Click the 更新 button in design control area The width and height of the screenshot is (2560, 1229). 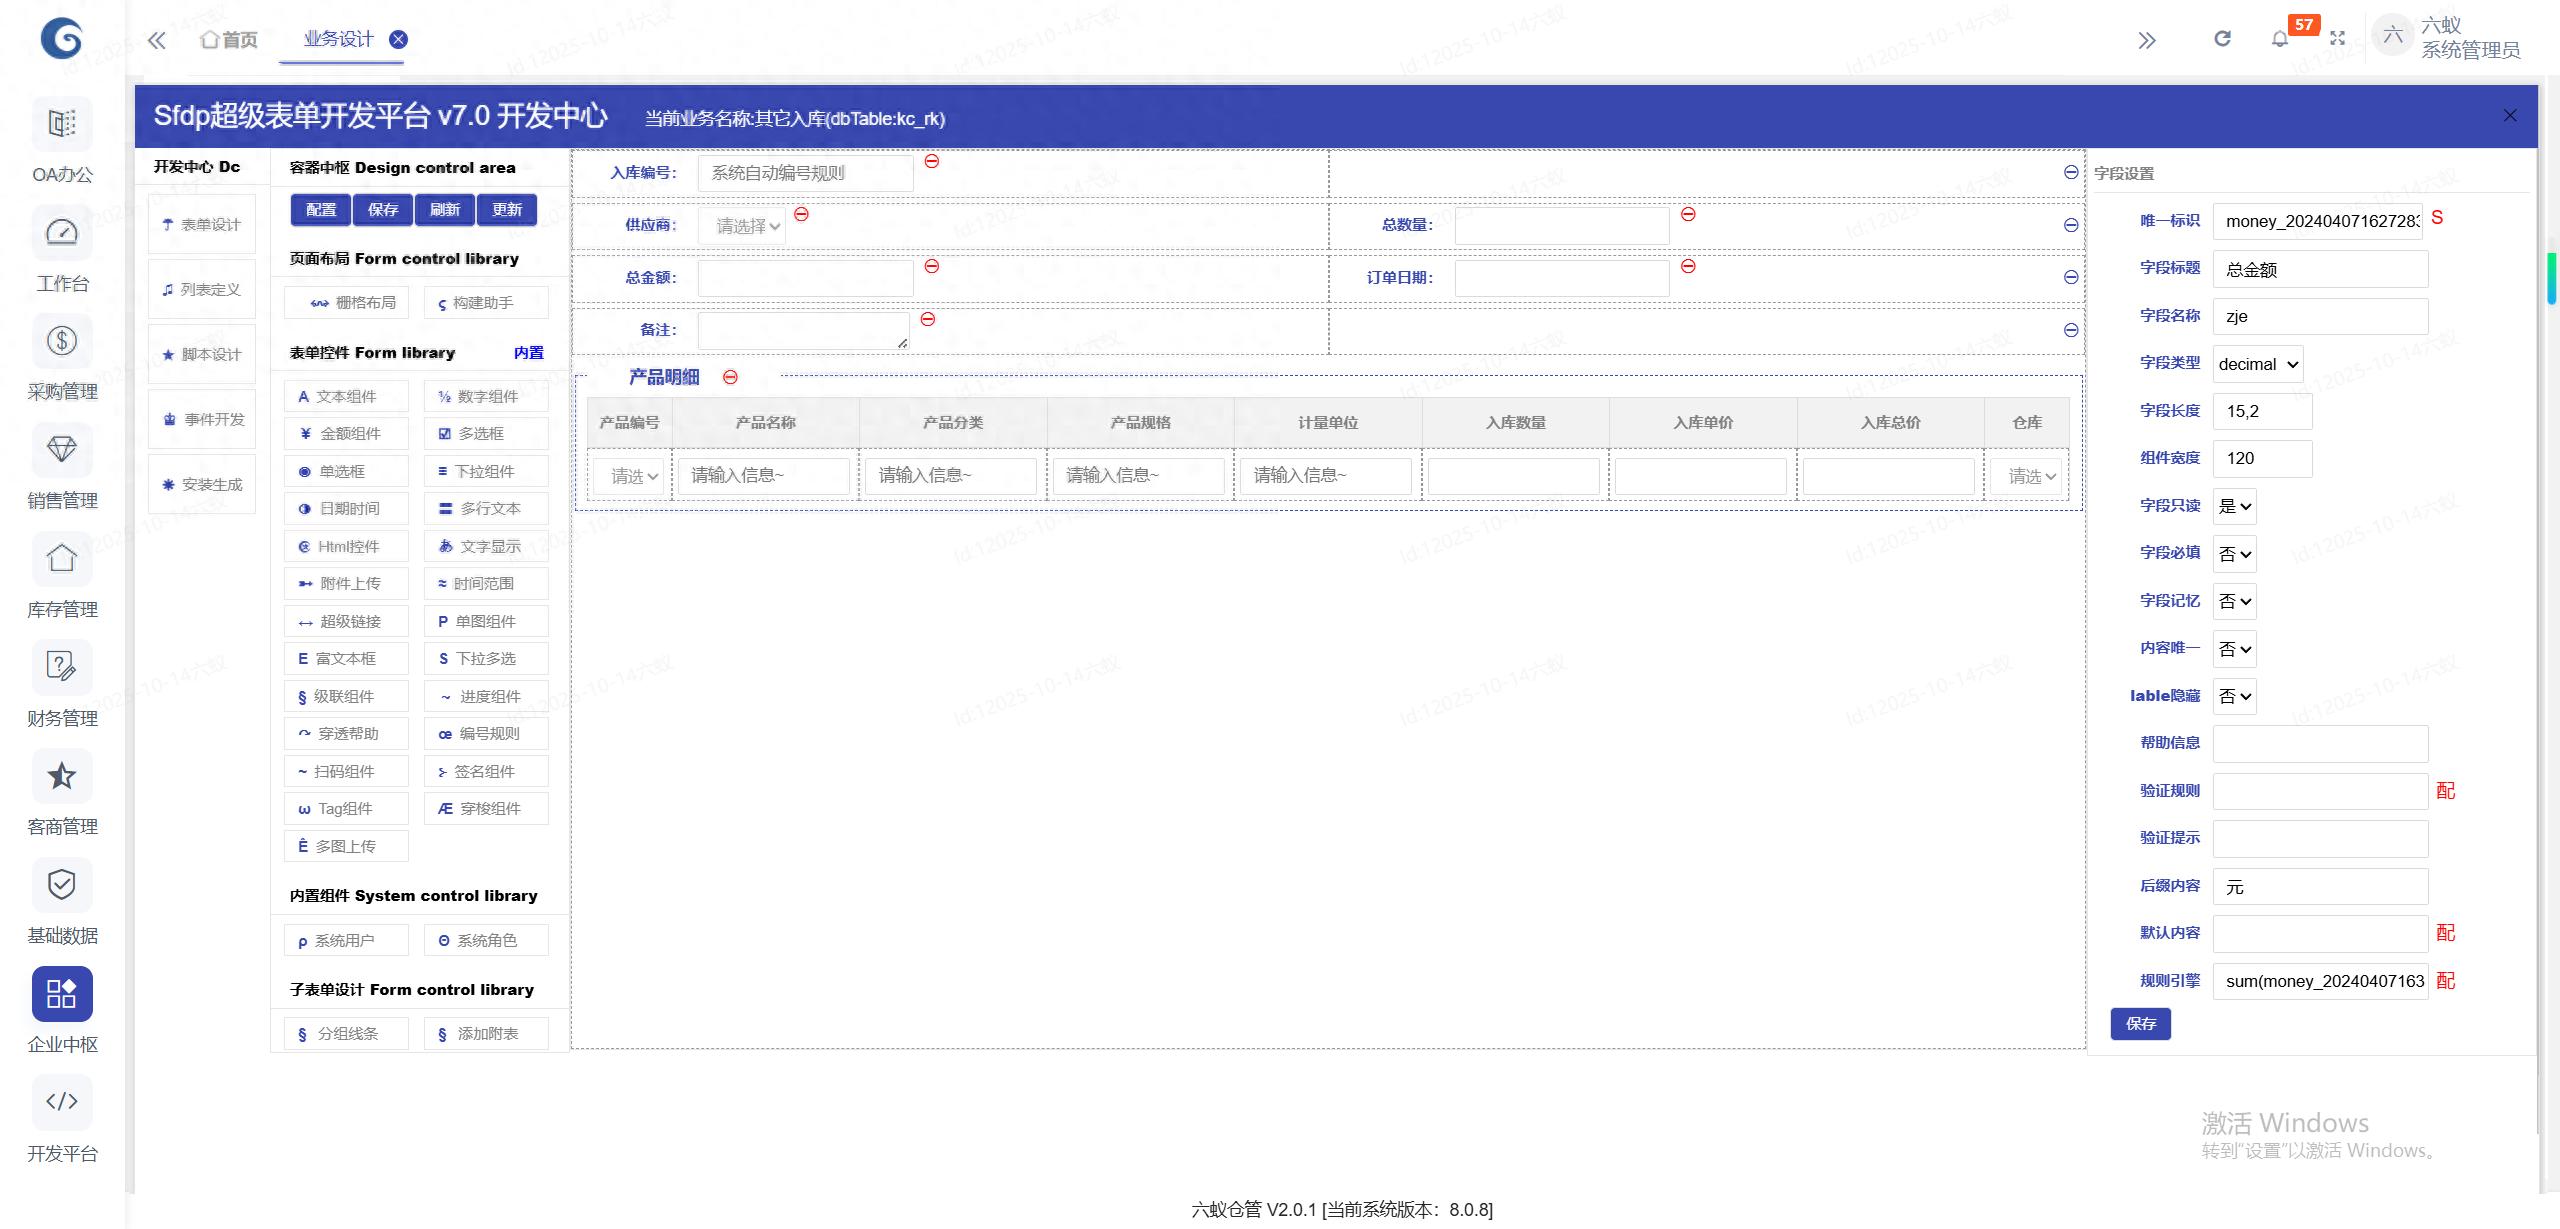506,209
